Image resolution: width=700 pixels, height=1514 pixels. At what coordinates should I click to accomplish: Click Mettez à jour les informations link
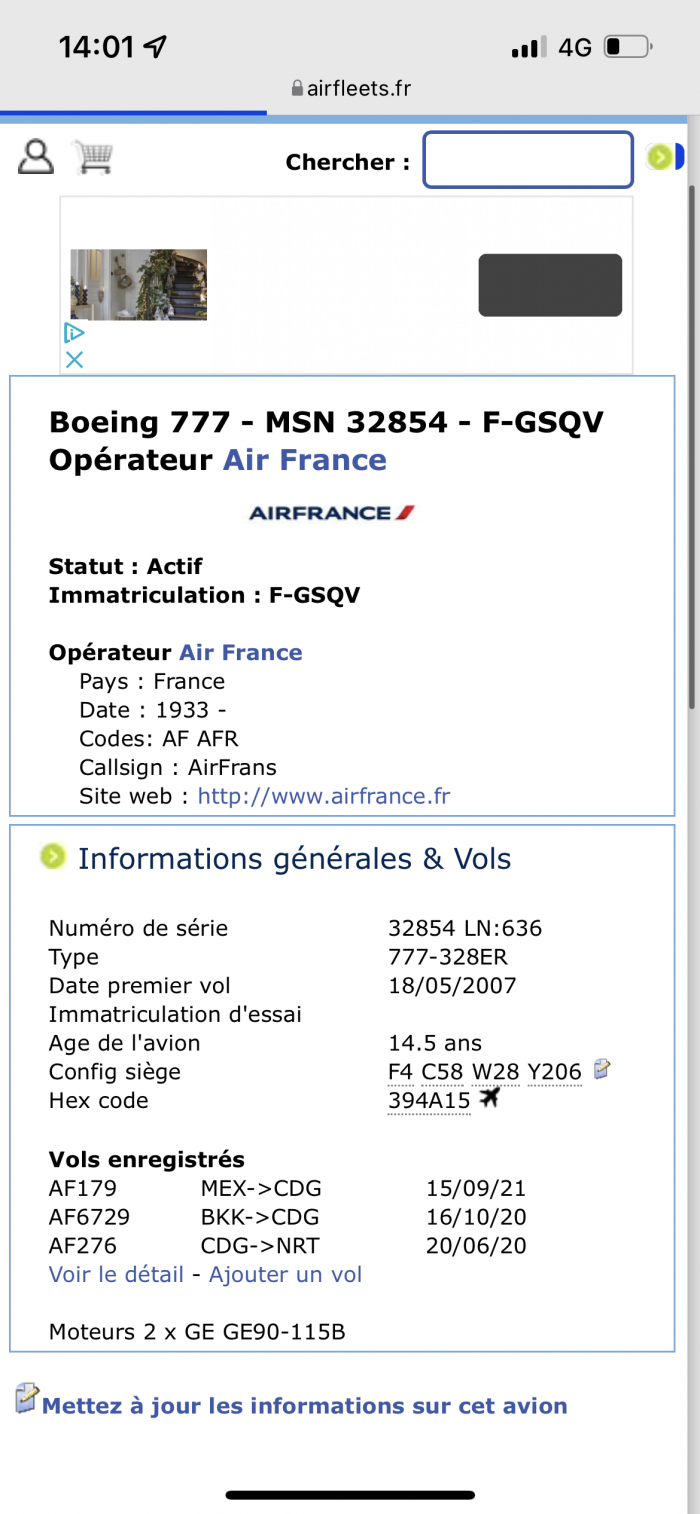click(x=304, y=1406)
